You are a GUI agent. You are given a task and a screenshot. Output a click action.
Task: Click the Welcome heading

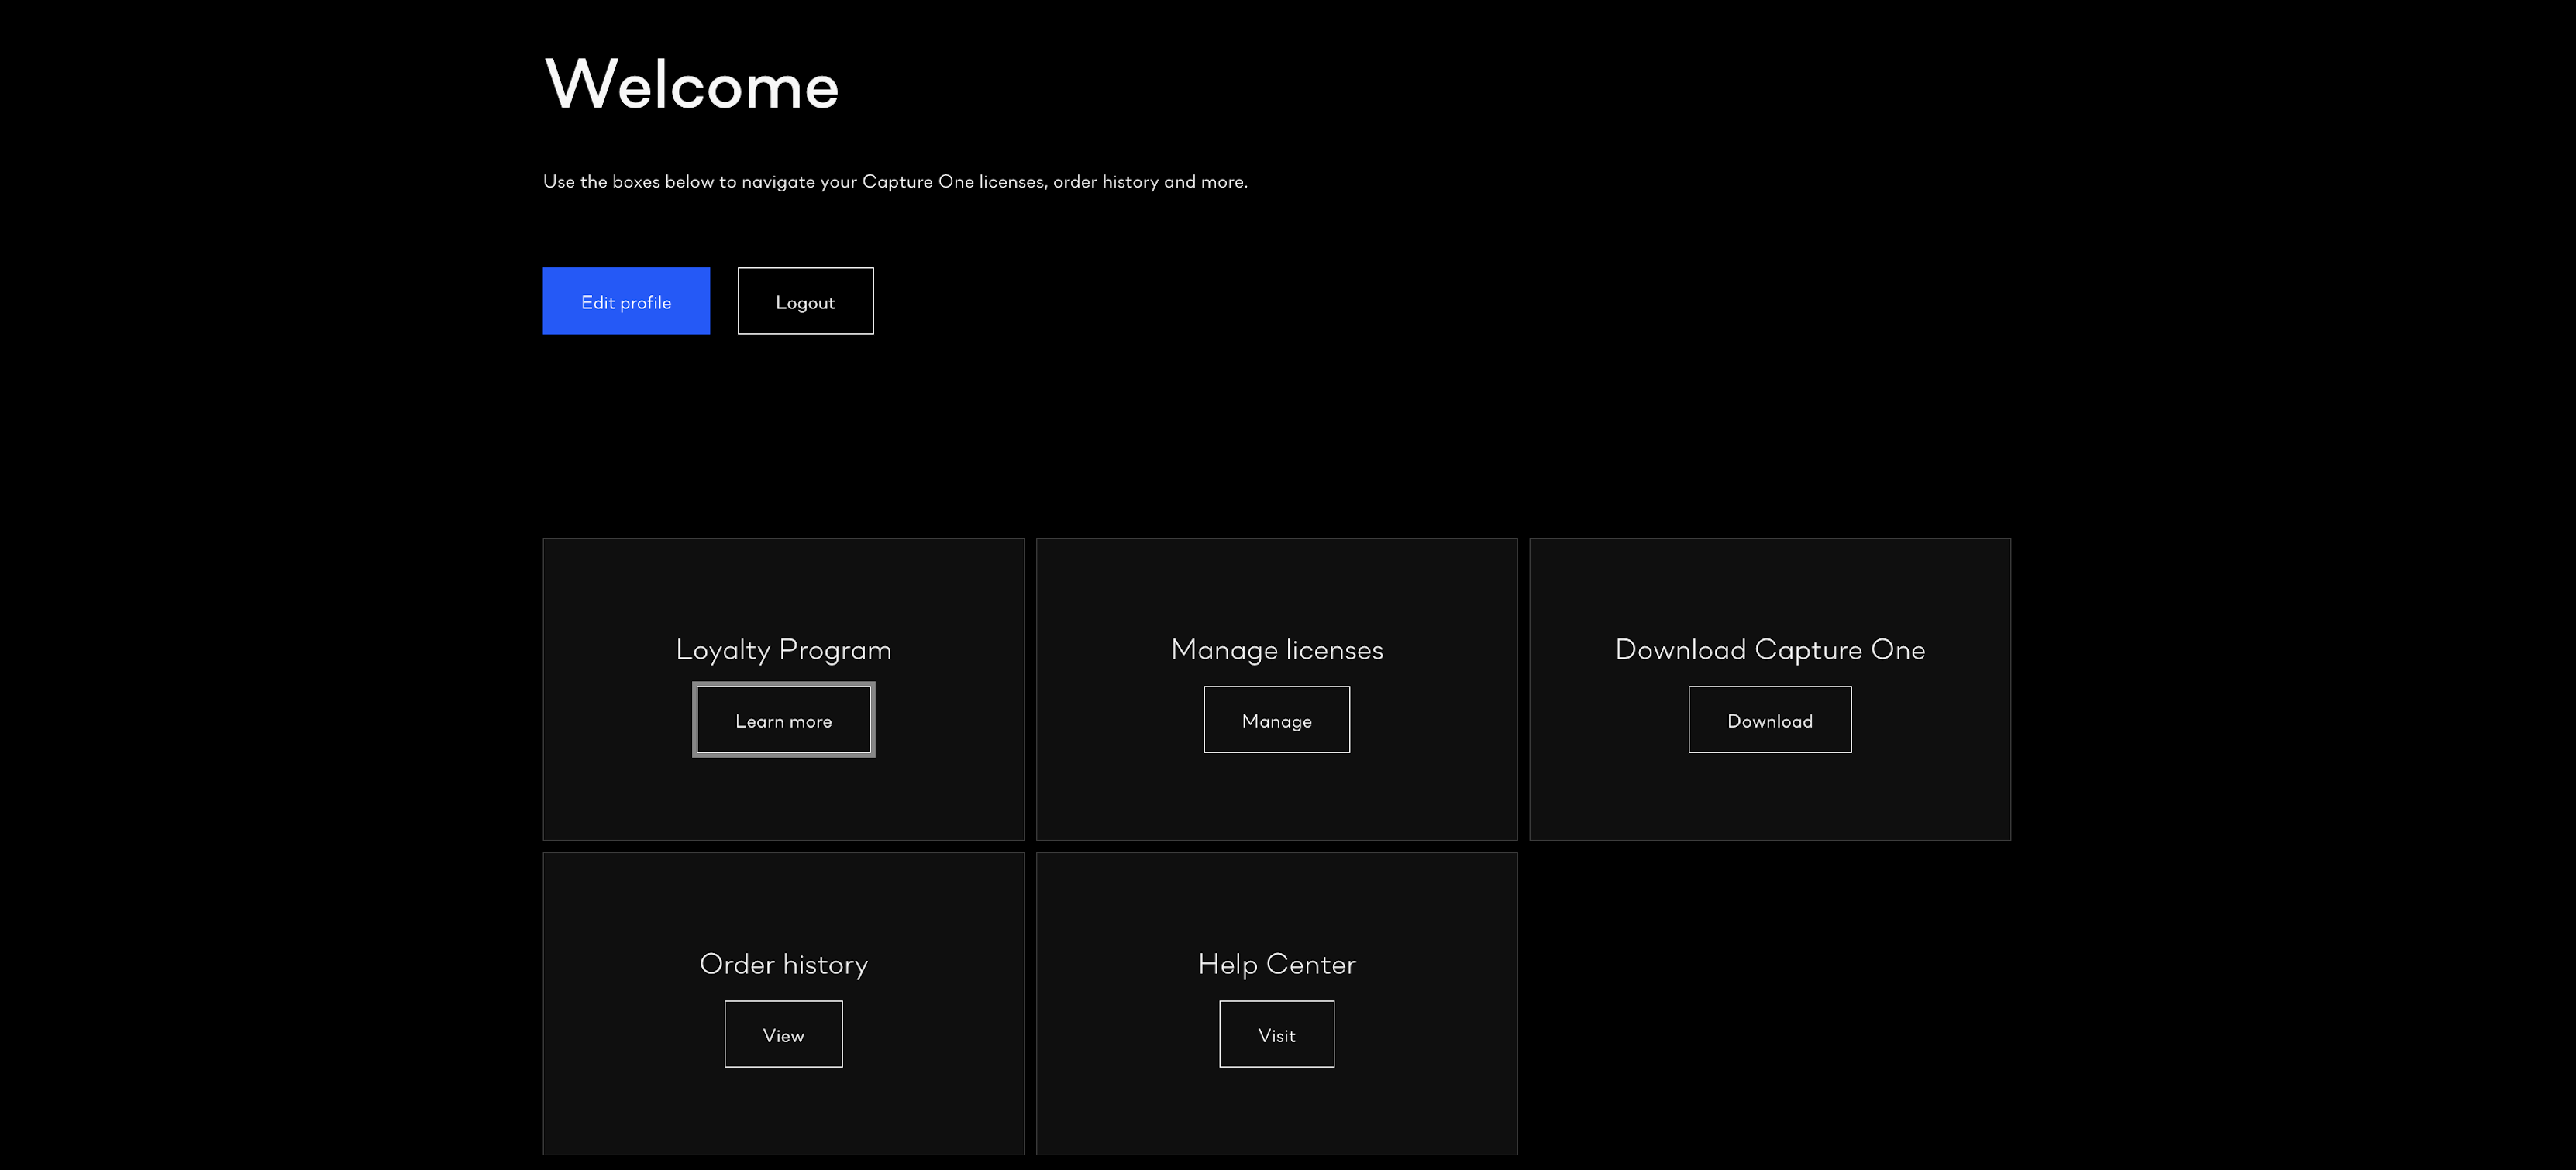point(691,84)
